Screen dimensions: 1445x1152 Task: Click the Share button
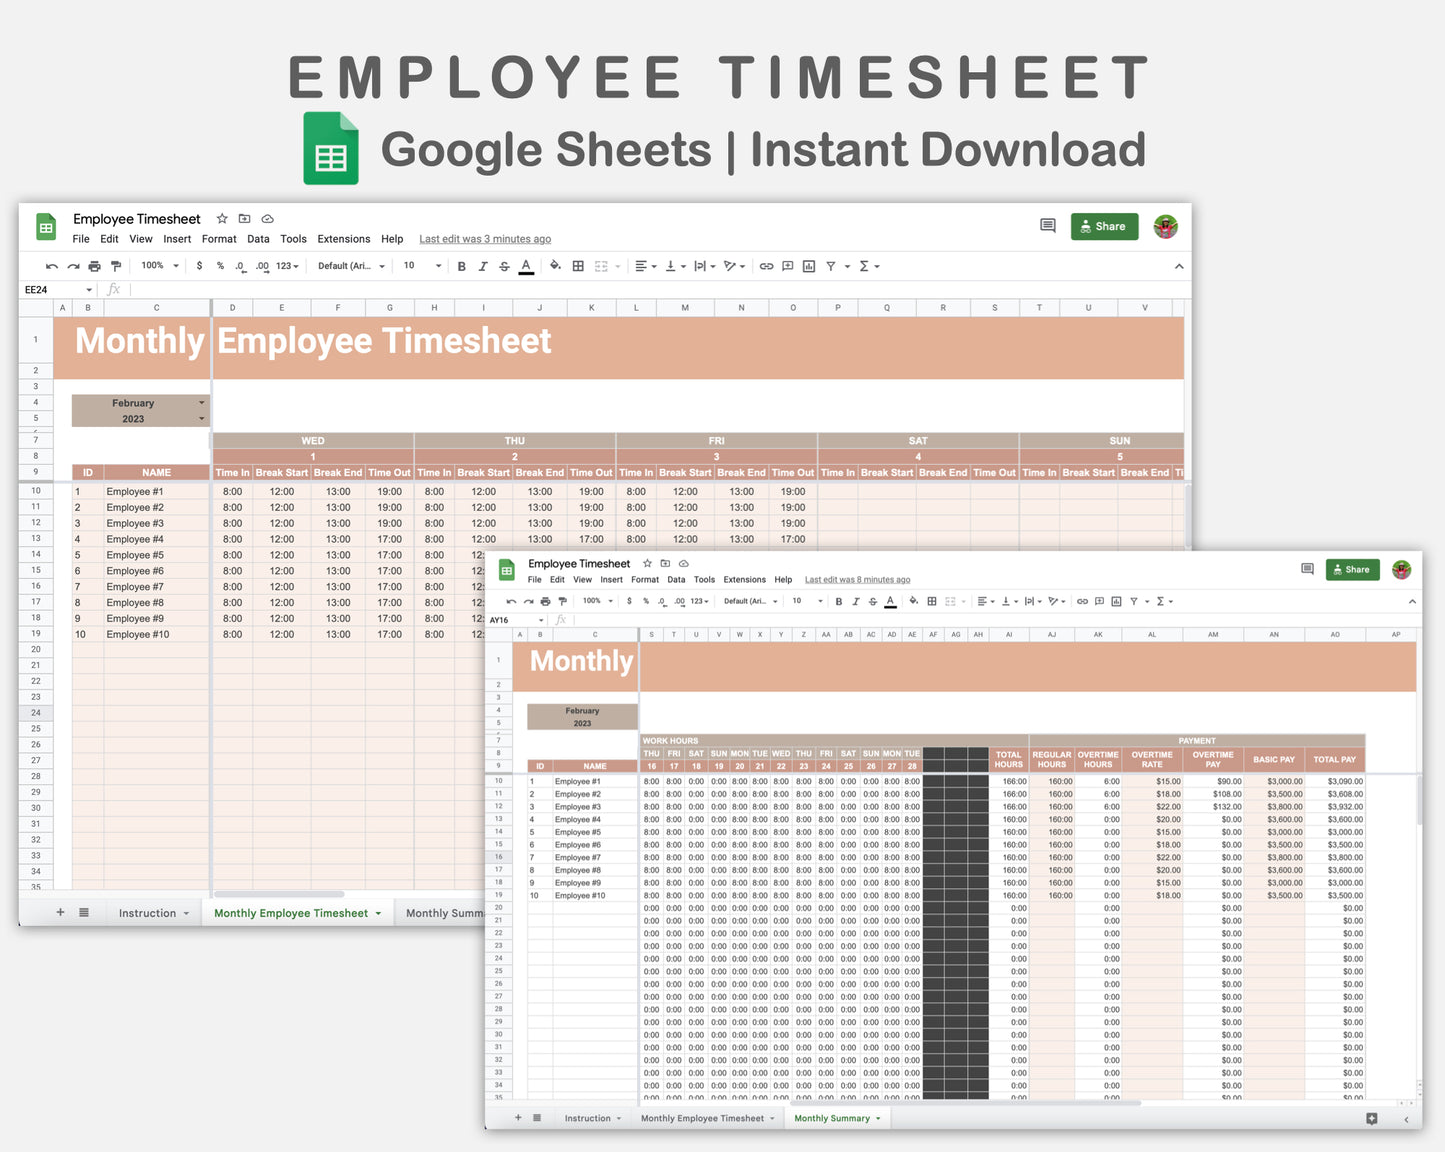(x=1104, y=226)
